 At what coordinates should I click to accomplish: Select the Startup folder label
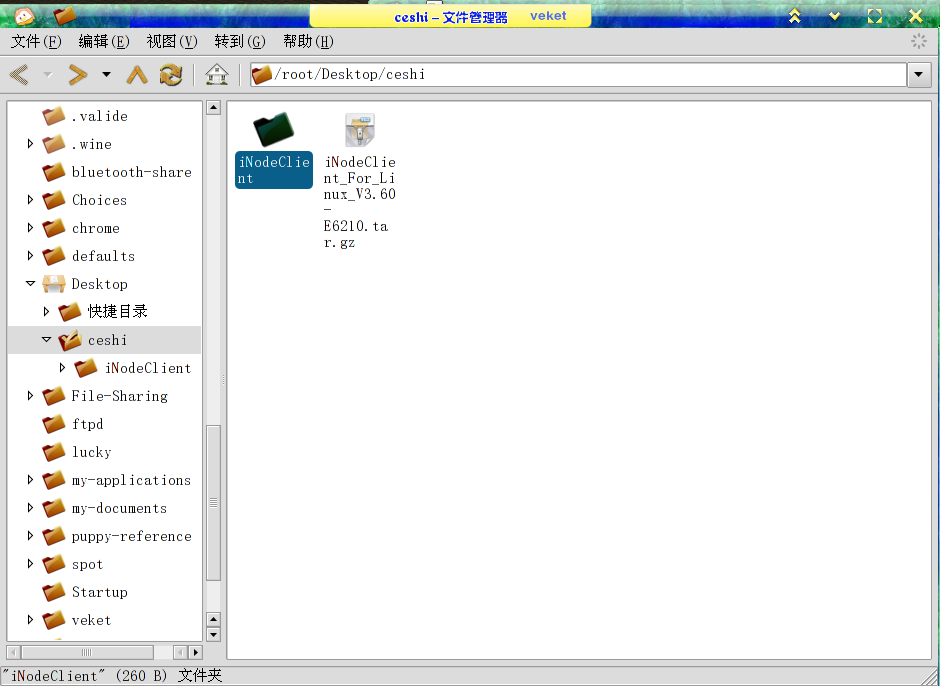click(100, 592)
